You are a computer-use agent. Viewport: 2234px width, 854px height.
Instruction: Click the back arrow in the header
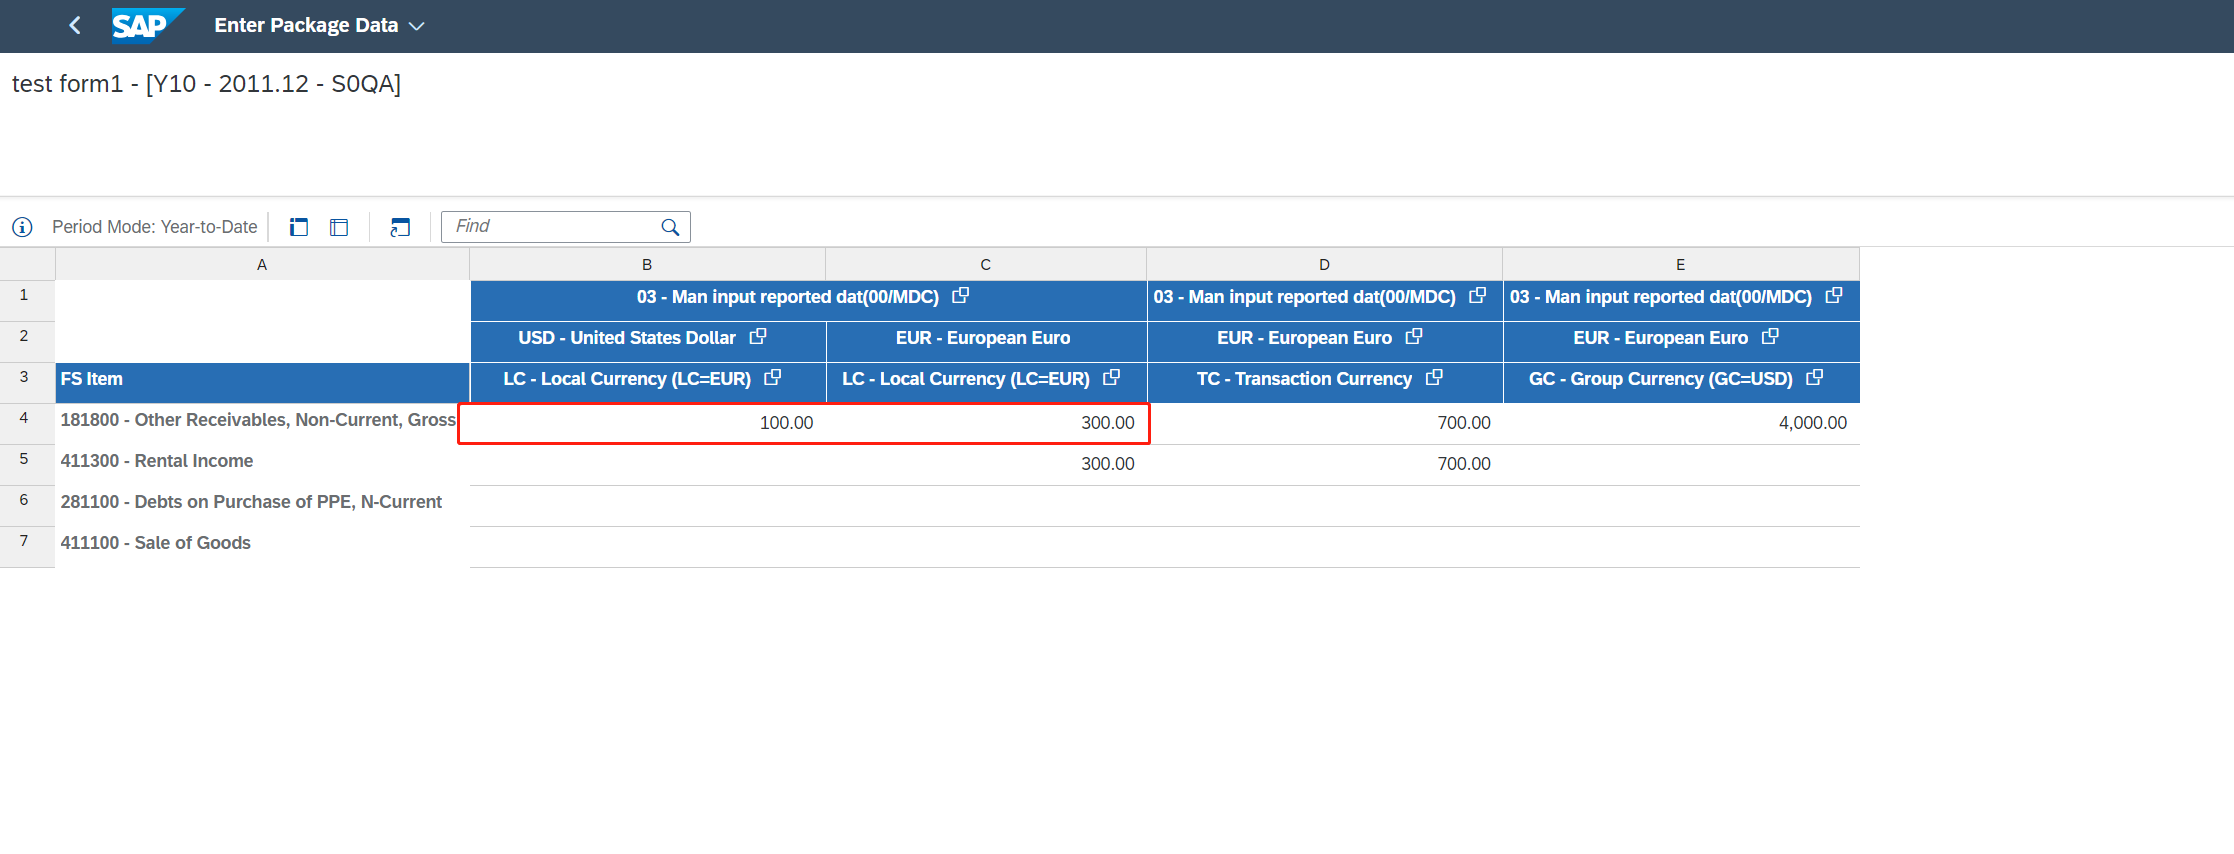(75, 25)
